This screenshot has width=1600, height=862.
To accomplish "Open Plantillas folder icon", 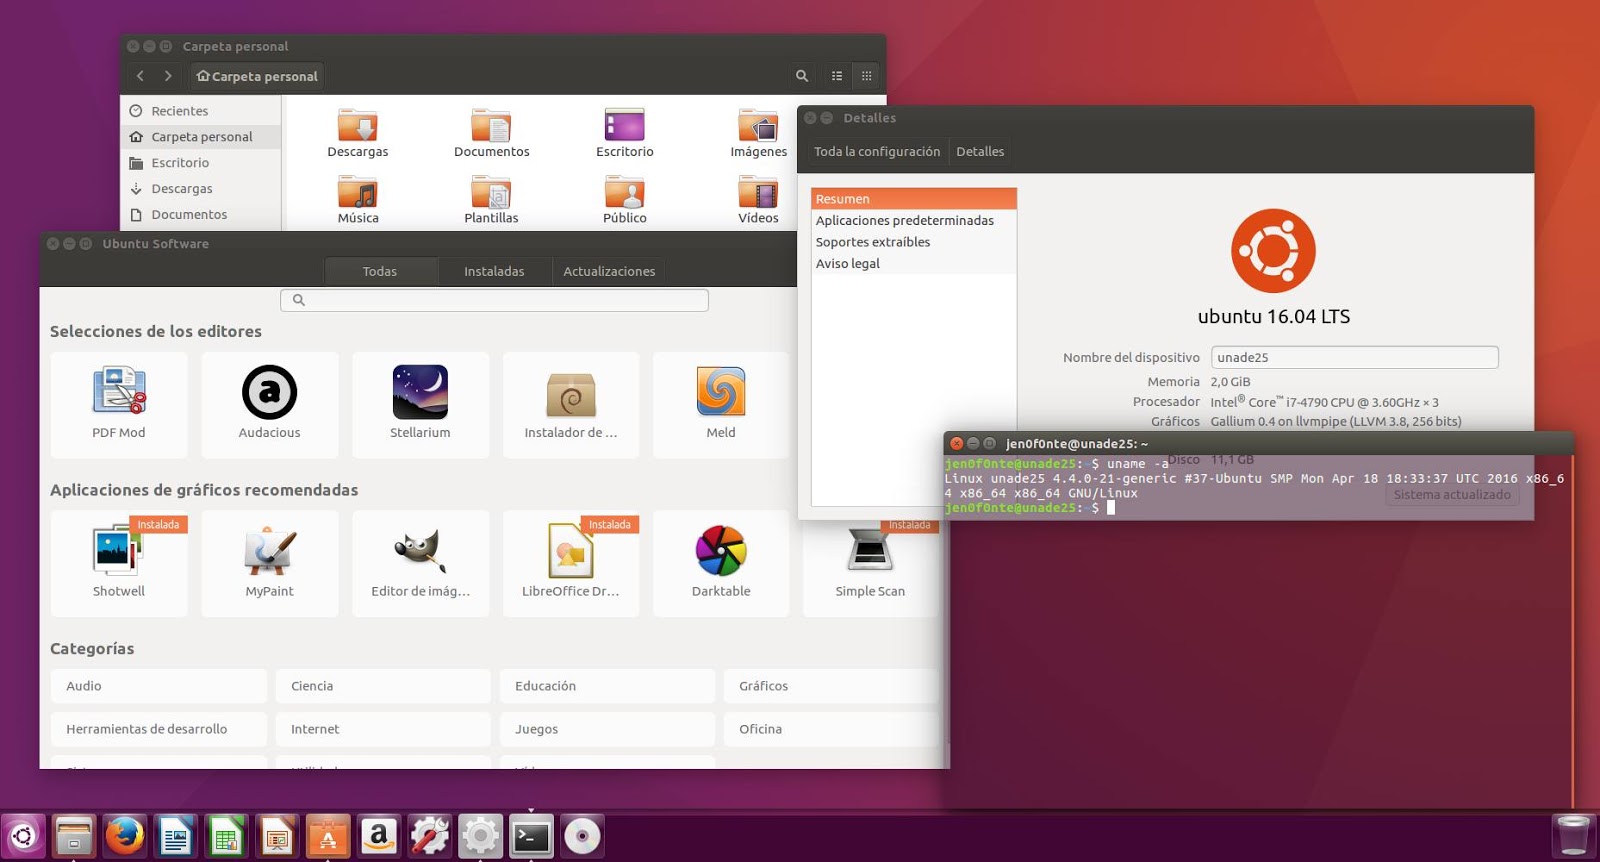I will pyautogui.click(x=491, y=199).
